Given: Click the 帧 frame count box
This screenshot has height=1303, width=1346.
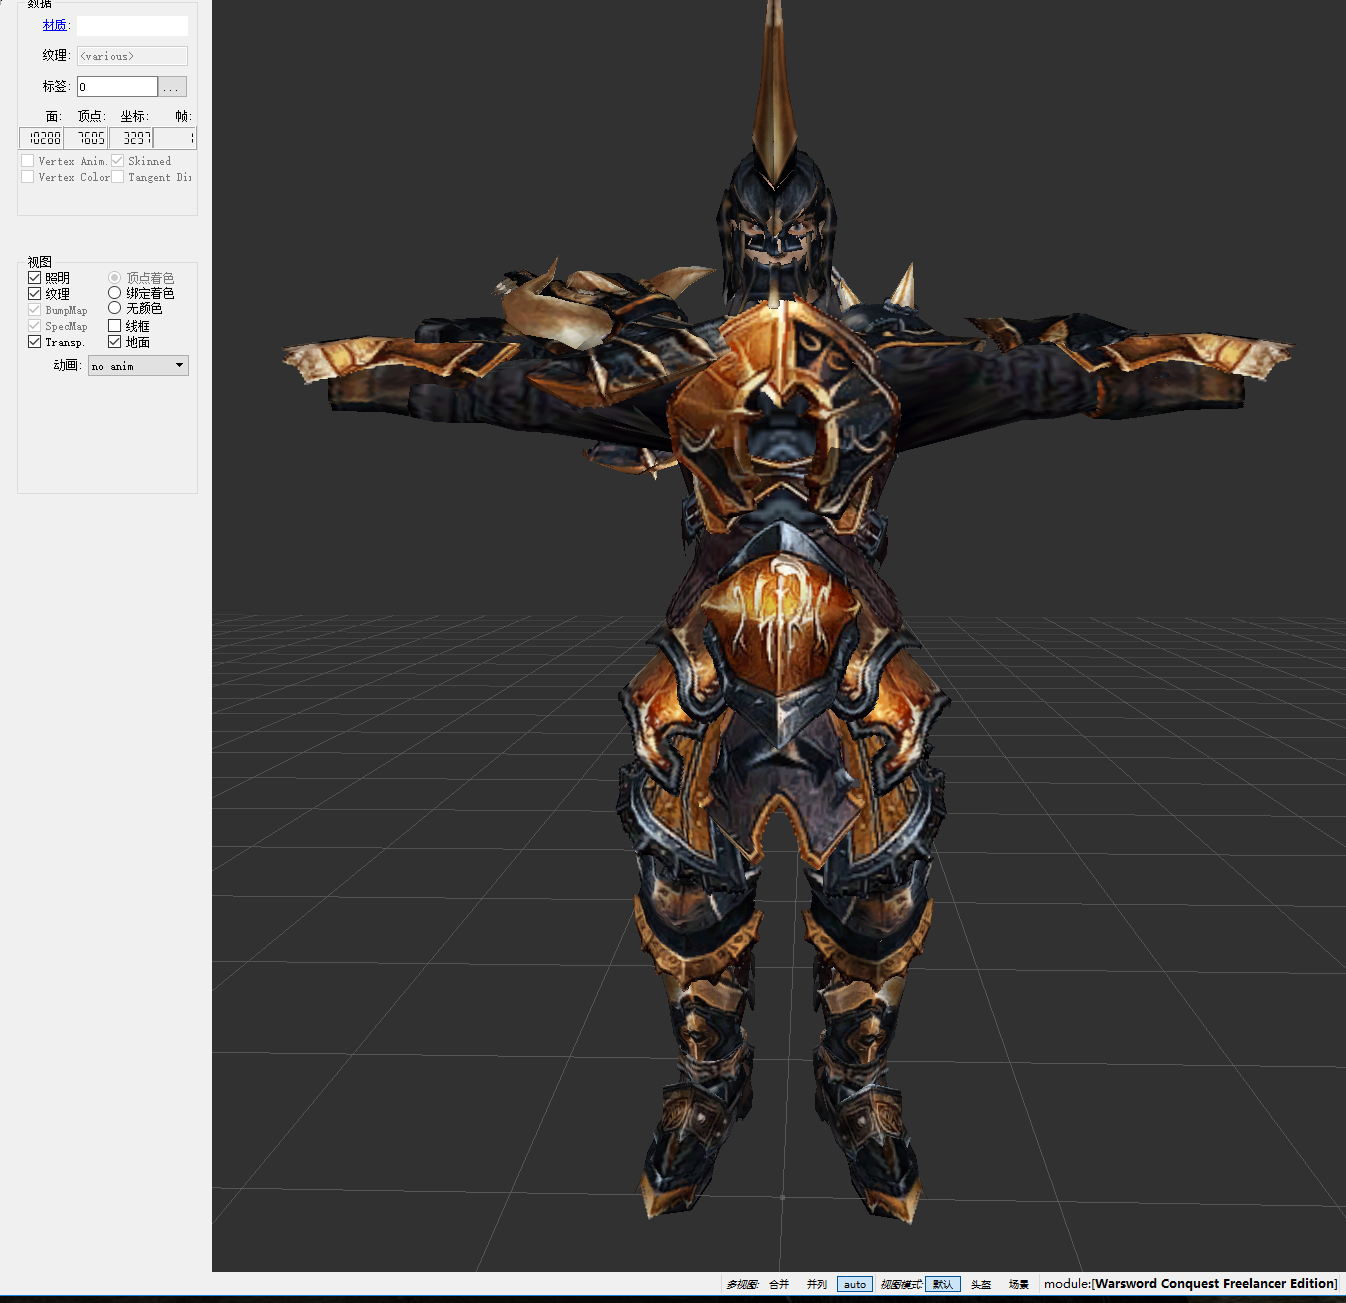Looking at the screenshot, I should click(x=175, y=138).
